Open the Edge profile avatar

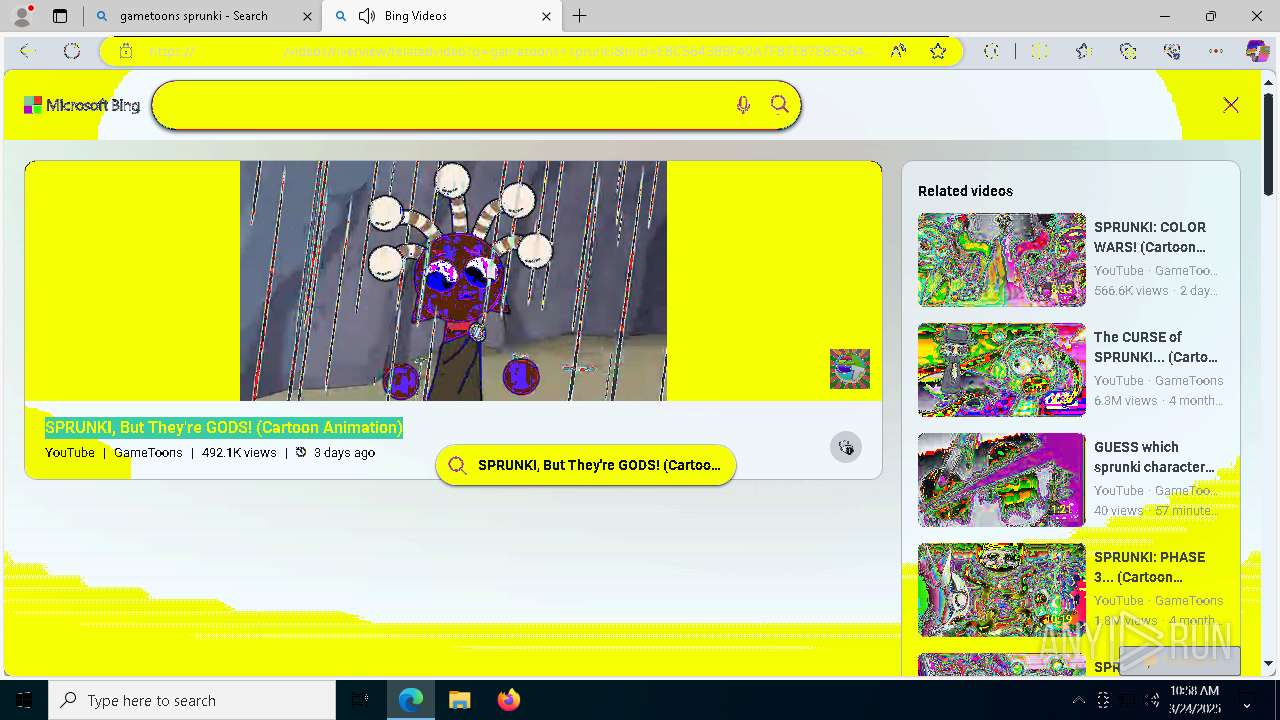pyautogui.click(x=22, y=16)
